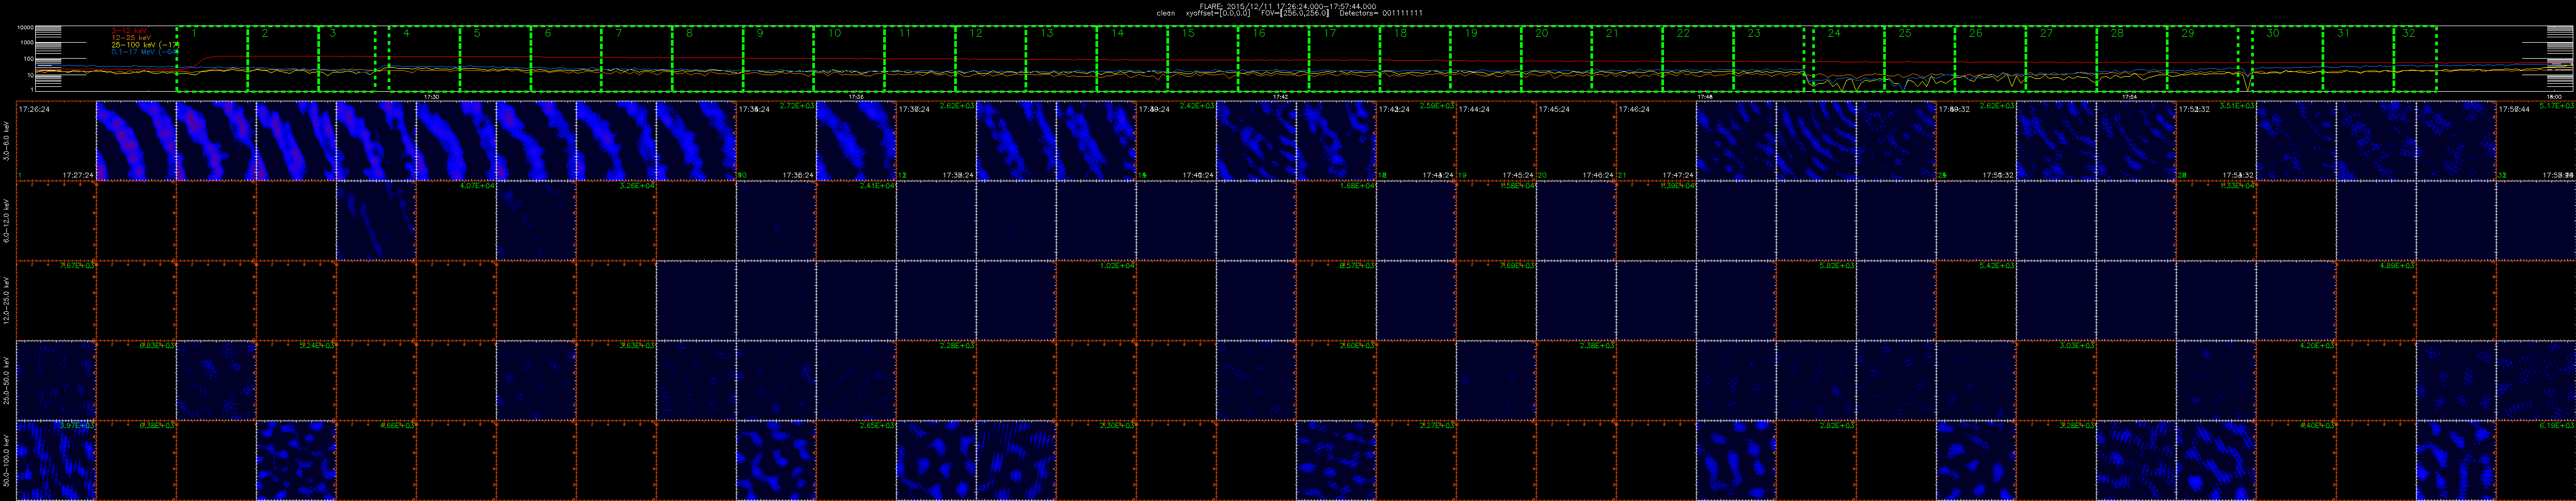Click the 1.02E+04 peak value
Image resolution: width=2576 pixels, height=501 pixels.
click(1117, 266)
